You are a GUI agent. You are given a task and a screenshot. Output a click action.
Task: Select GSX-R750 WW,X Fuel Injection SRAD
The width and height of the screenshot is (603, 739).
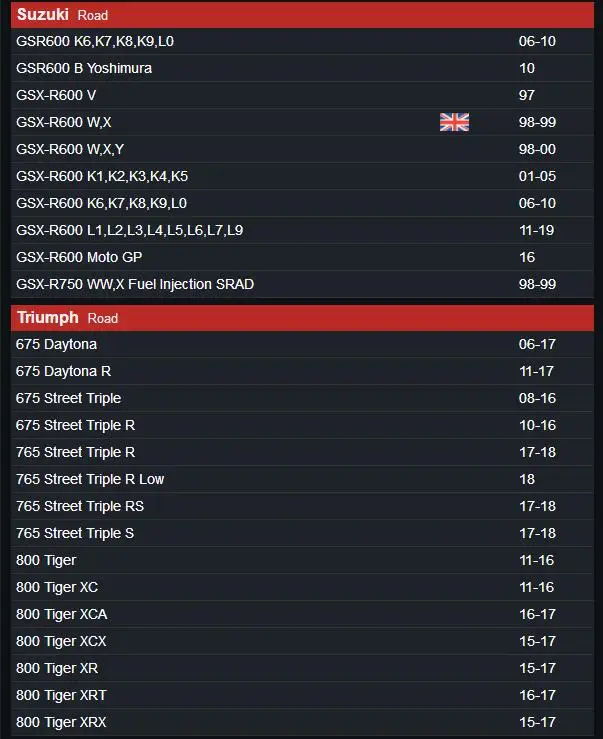point(135,284)
